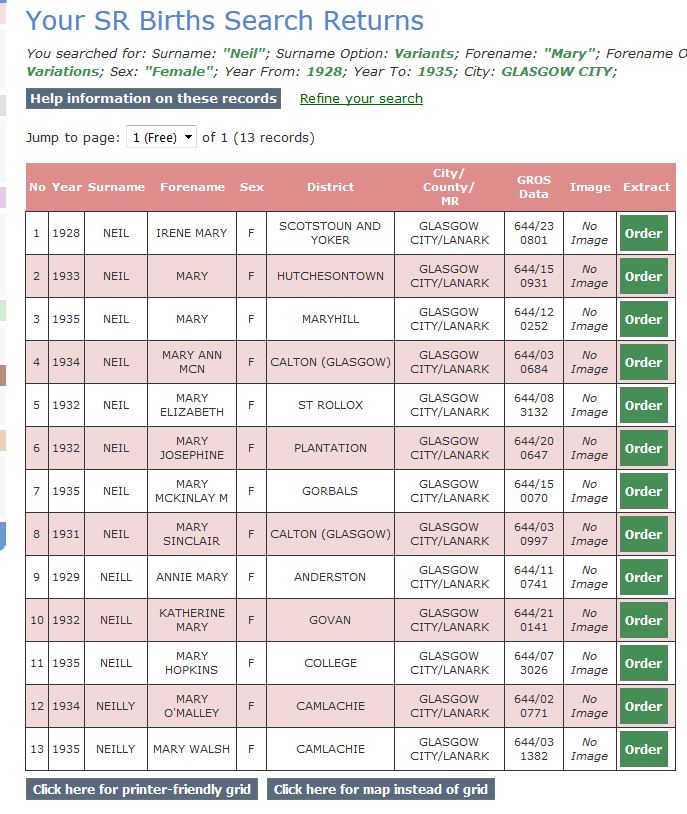Order the 1928 Irene Mary Neil record
This screenshot has height=814, width=687.
pyautogui.click(x=643, y=233)
